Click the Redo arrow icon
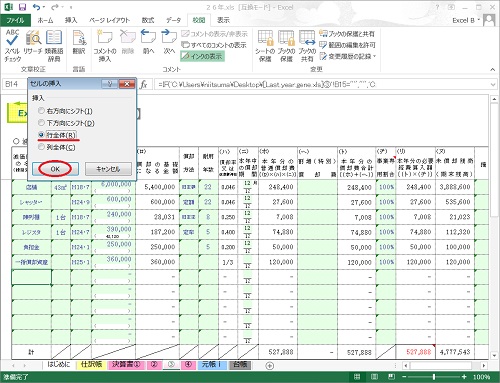Image resolution: width=500 pixels, height=383 pixels. coord(55,7)
